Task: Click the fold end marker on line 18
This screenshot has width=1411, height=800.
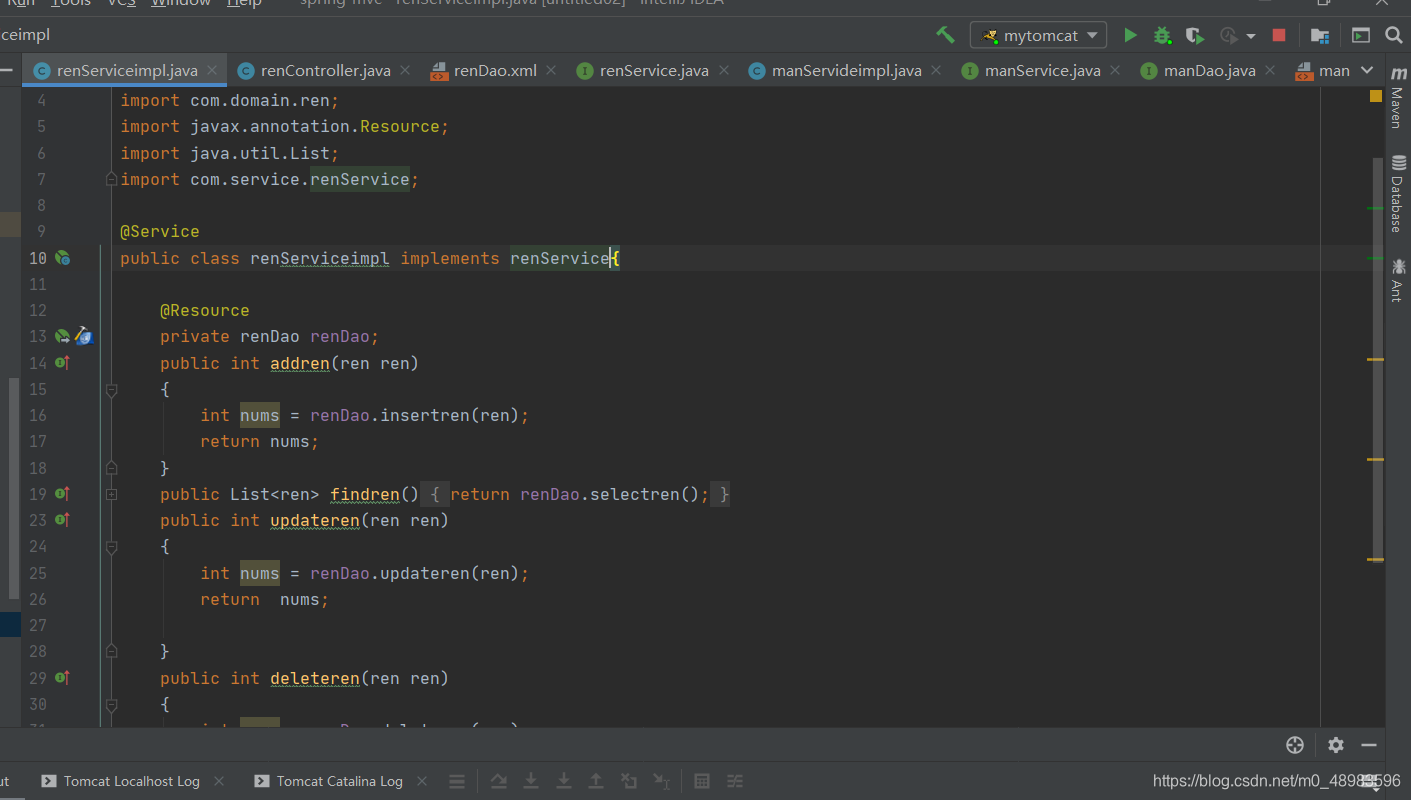Action: (x=111, y=468)
